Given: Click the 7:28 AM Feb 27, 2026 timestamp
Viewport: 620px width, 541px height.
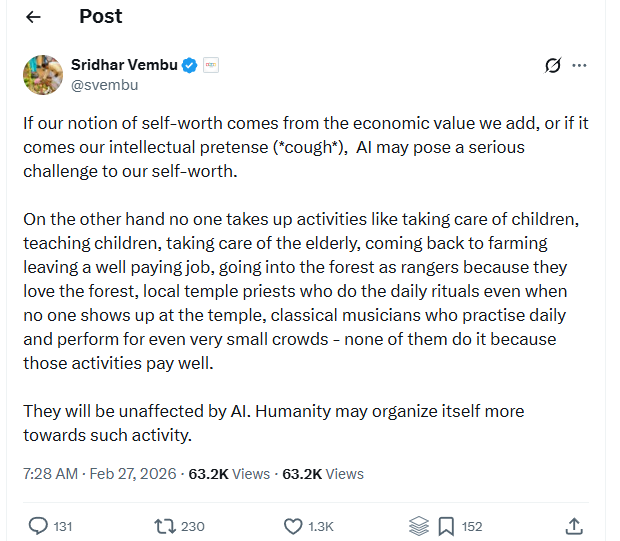Looking at the screenshot, I should point(99,473).
